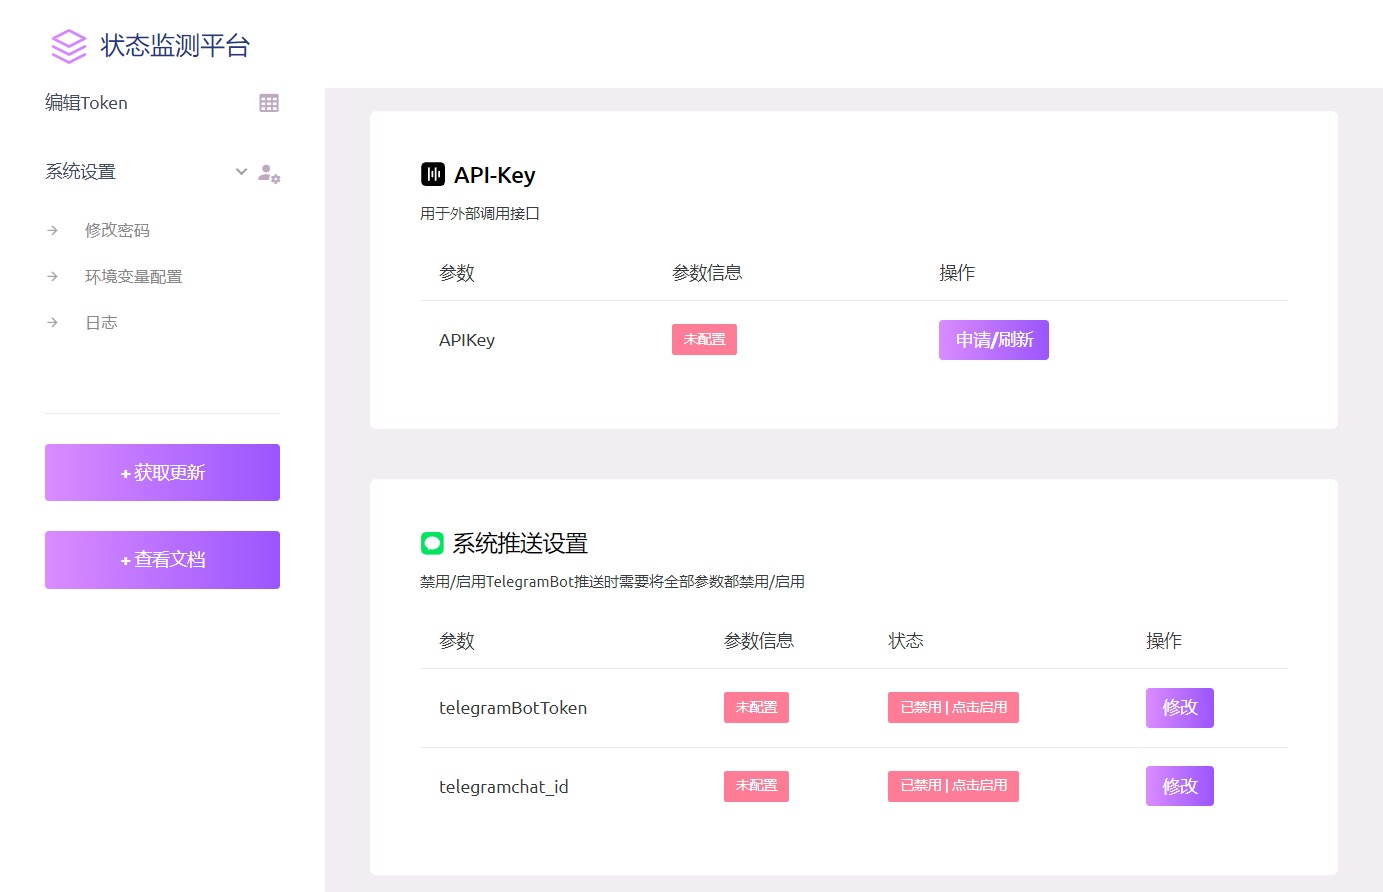This screenshot has height=892, width=1383.
Task: Enable push for telegramBotToken via 点击启用 toggle
Action: (x=953, y=707)
